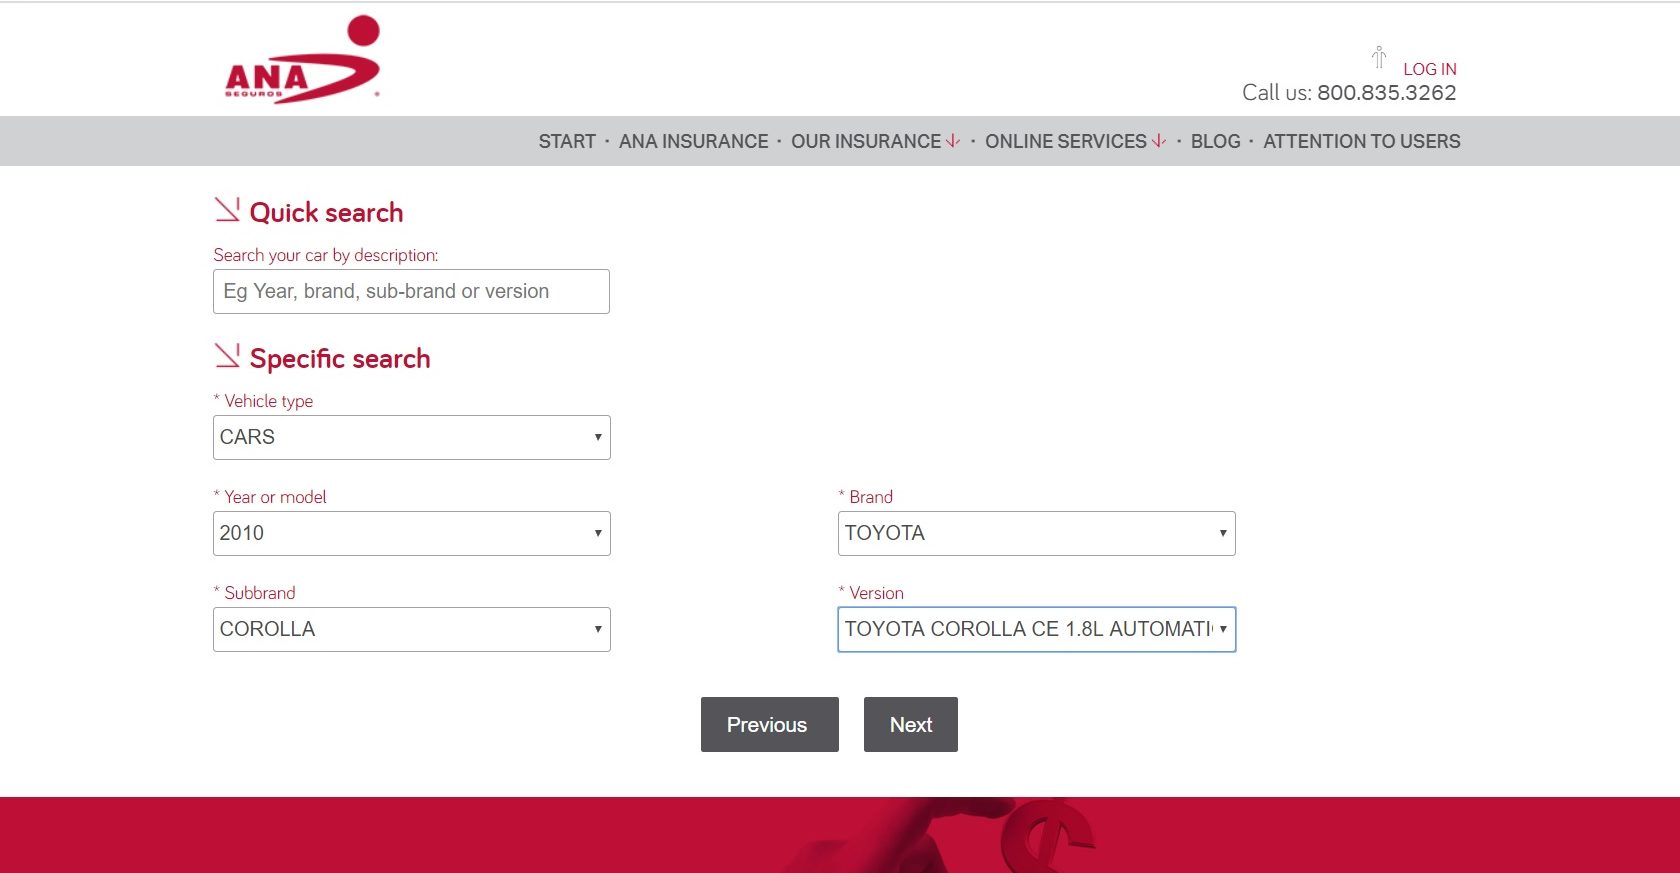This screenshot has height=873, width=1680.
Task: Open the BLOG menu item
Action: [1215, 141]
